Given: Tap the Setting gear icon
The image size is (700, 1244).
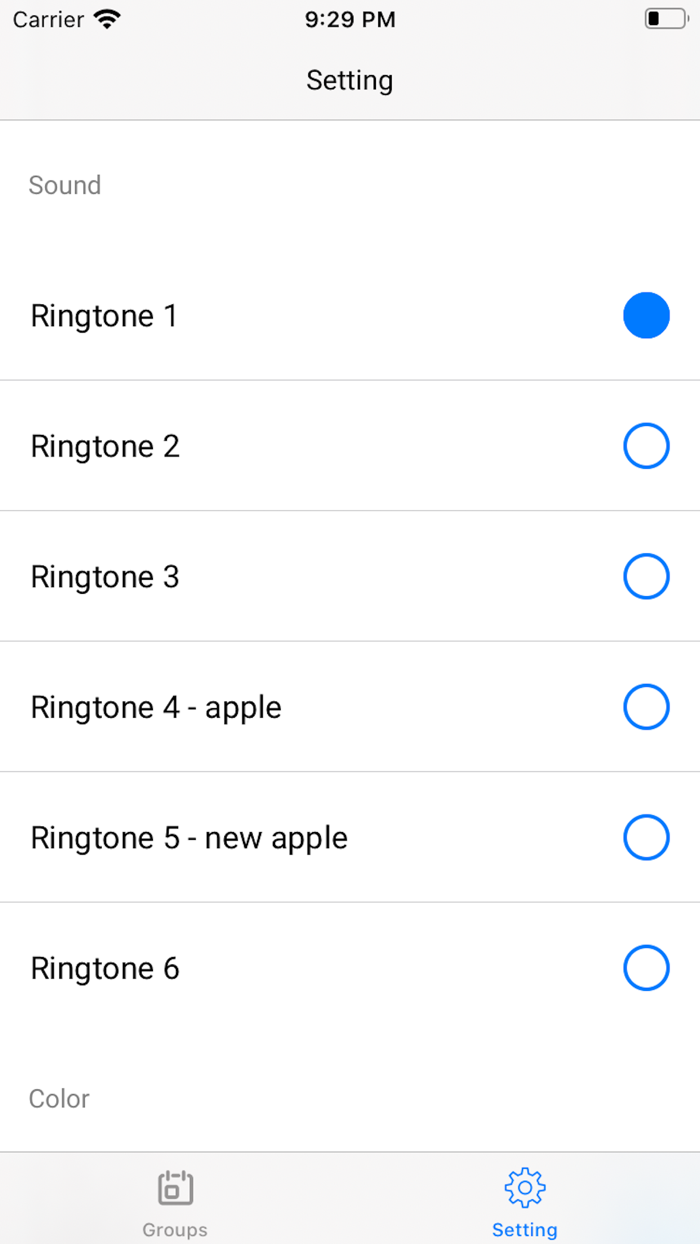Looking at the screenshot, I should click(524, 1188).
